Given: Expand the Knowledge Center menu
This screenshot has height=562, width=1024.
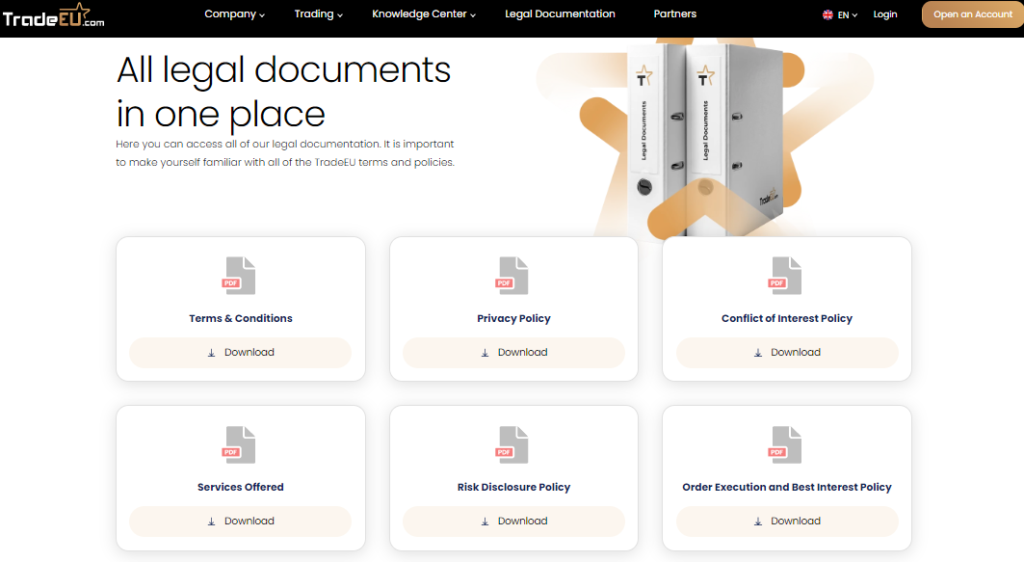Looking at the screenshot, I should 424,14.
